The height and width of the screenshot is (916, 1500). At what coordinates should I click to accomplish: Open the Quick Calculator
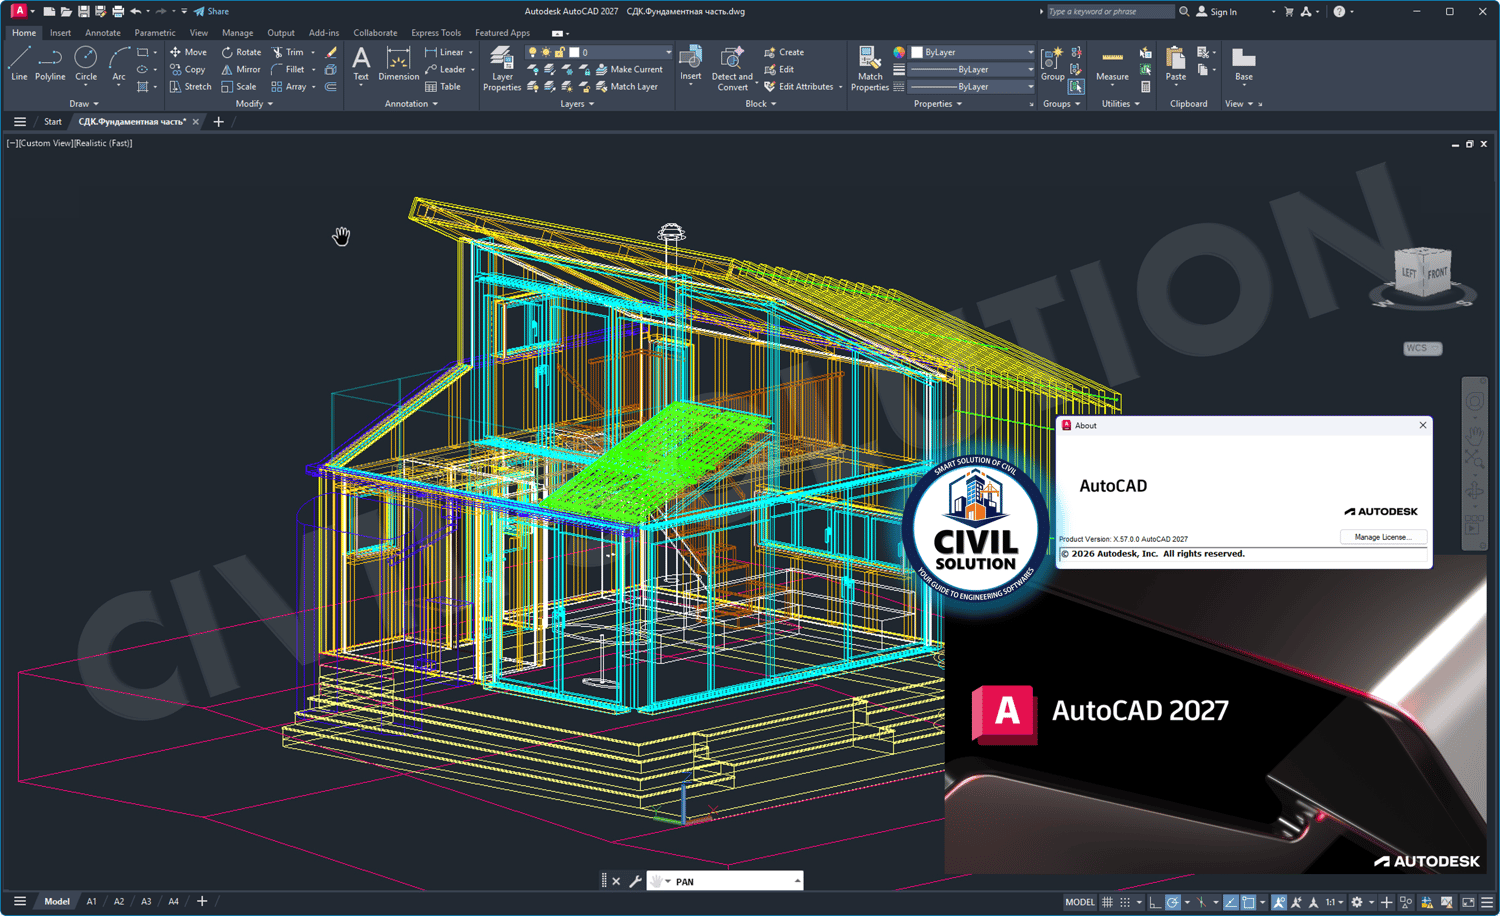[1145, 86]
